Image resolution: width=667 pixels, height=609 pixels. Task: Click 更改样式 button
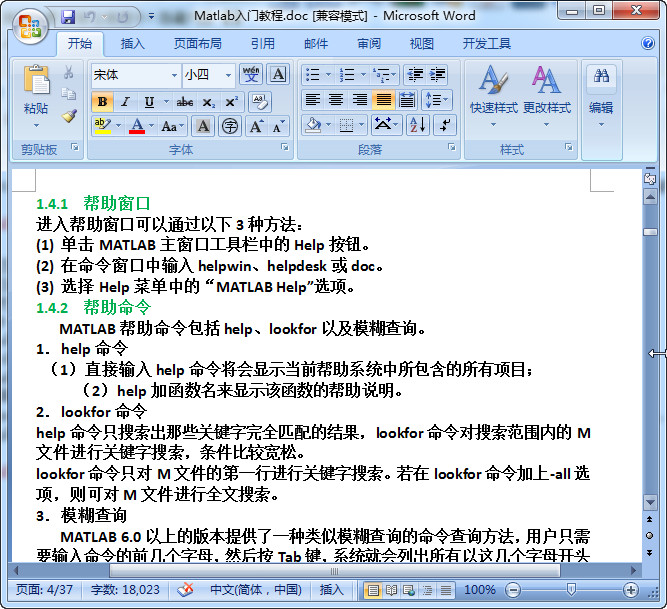click(x=547, y=96)
